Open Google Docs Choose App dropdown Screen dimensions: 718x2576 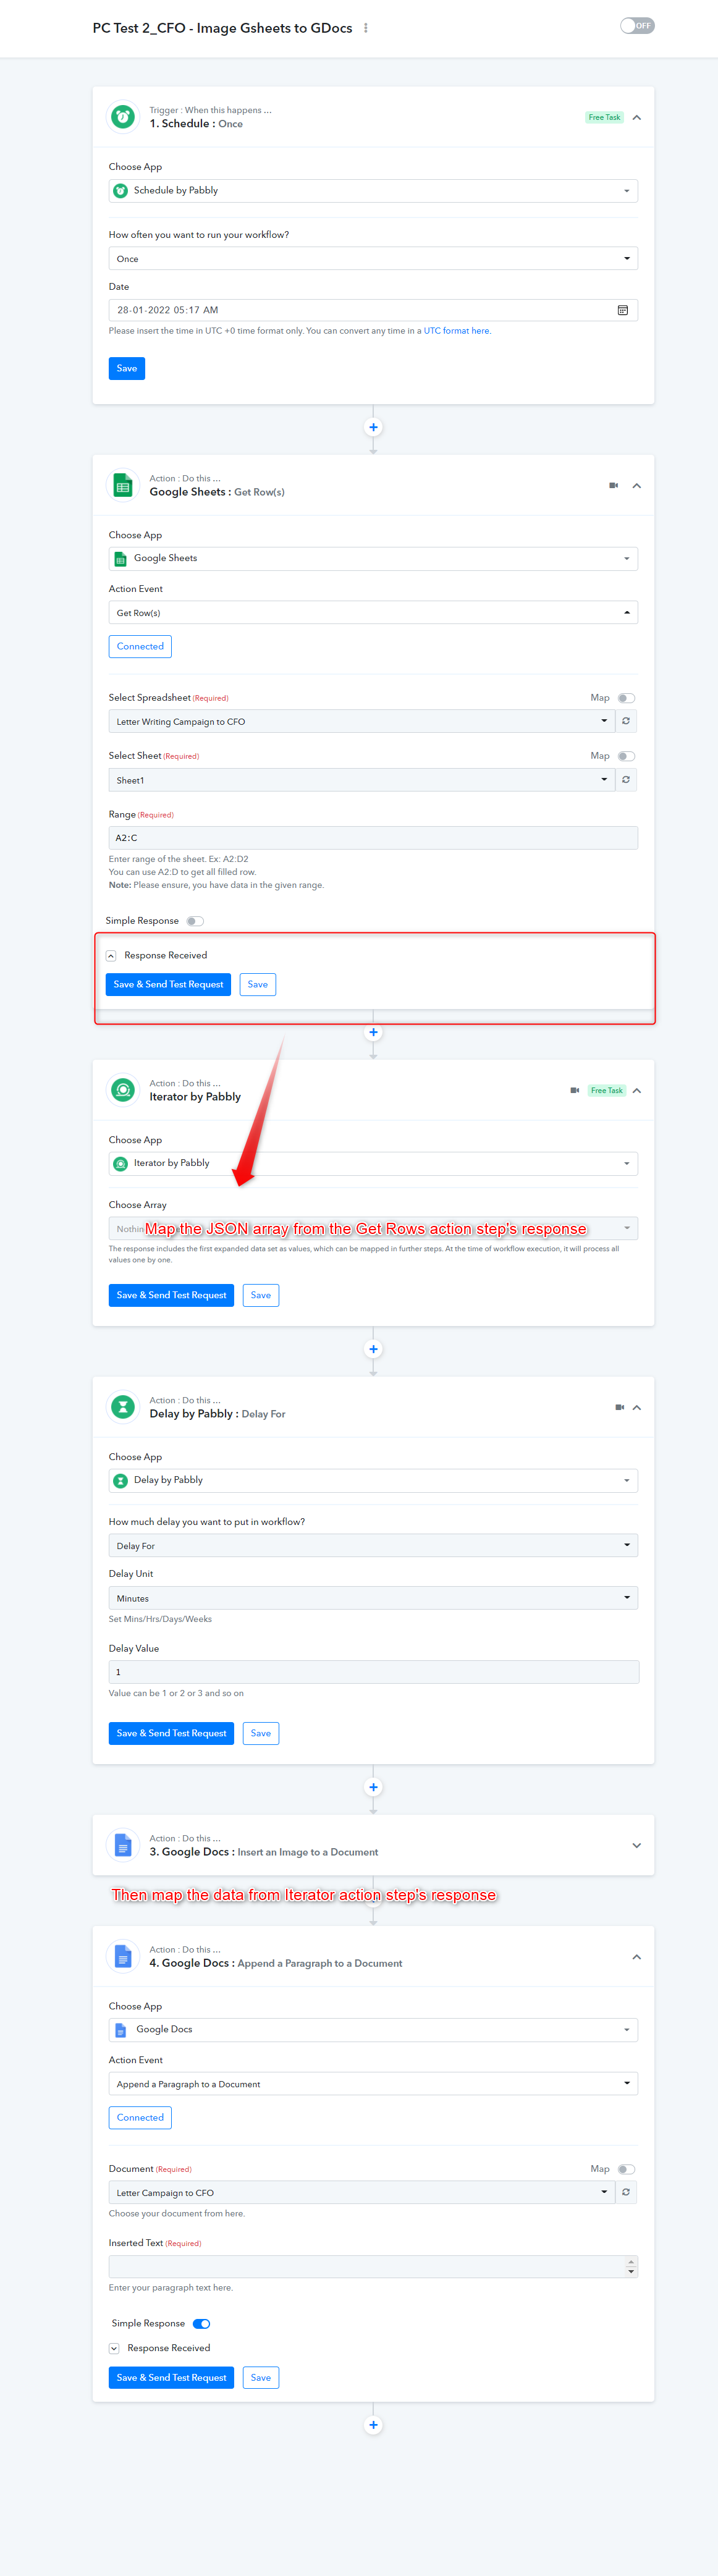pos(373,2030)
